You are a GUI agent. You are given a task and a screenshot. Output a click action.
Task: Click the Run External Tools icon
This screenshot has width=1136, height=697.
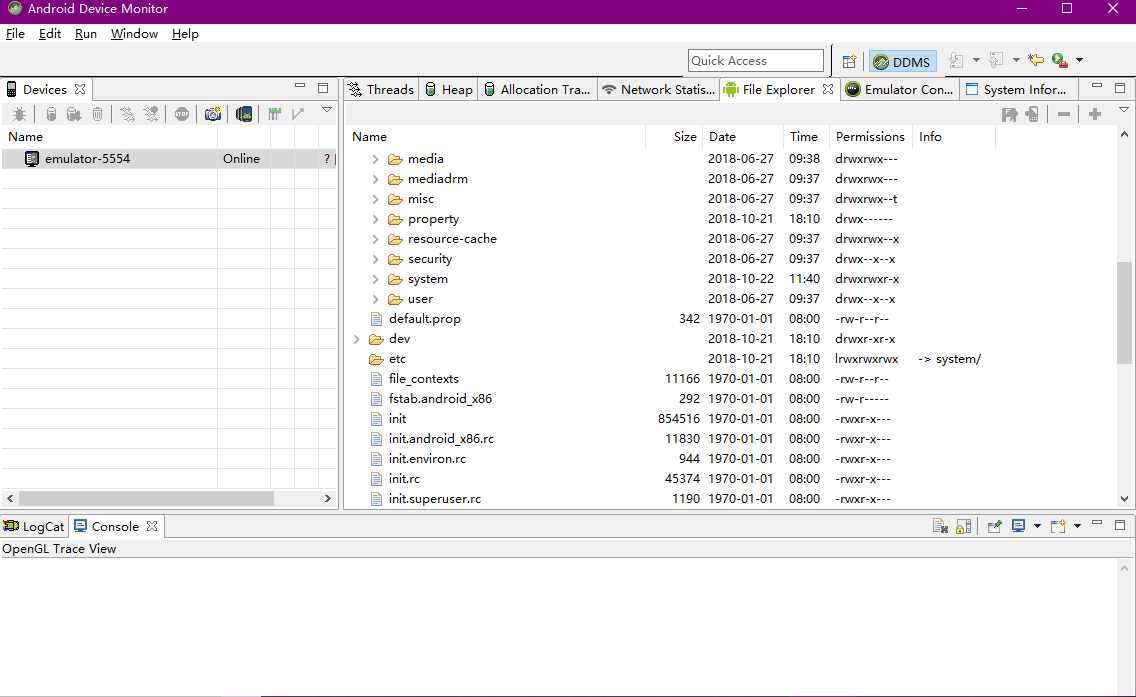click(1060, 60)
